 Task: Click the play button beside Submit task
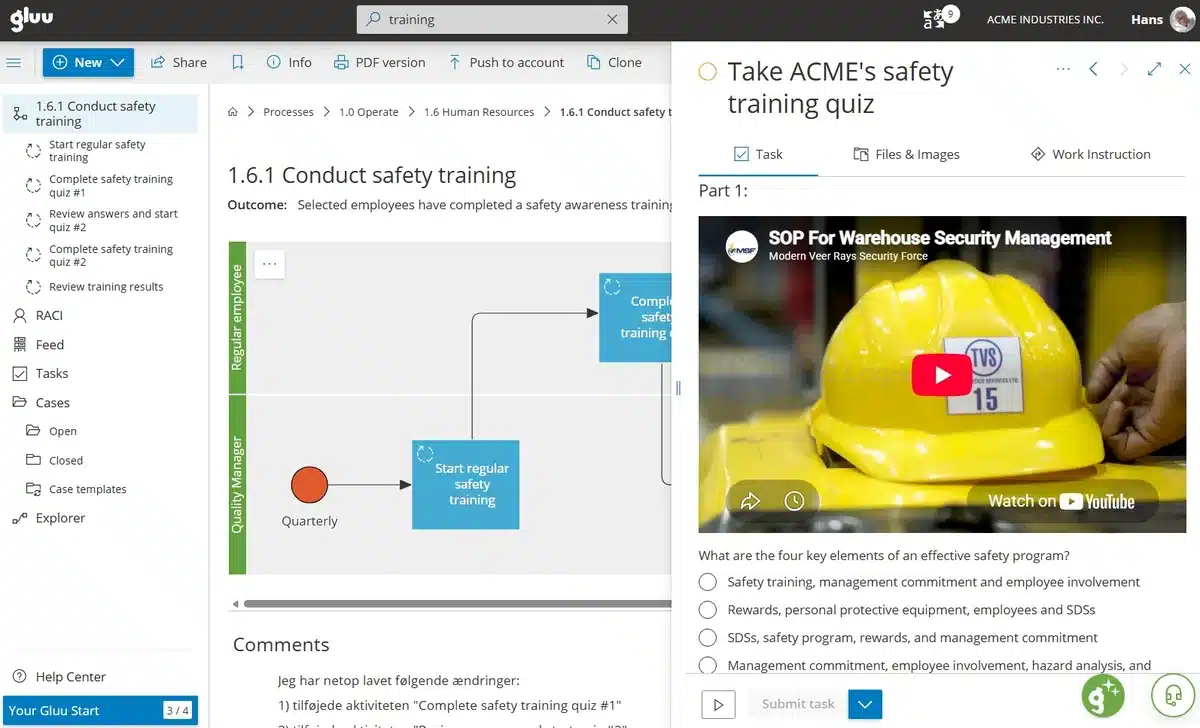(718, 704)
